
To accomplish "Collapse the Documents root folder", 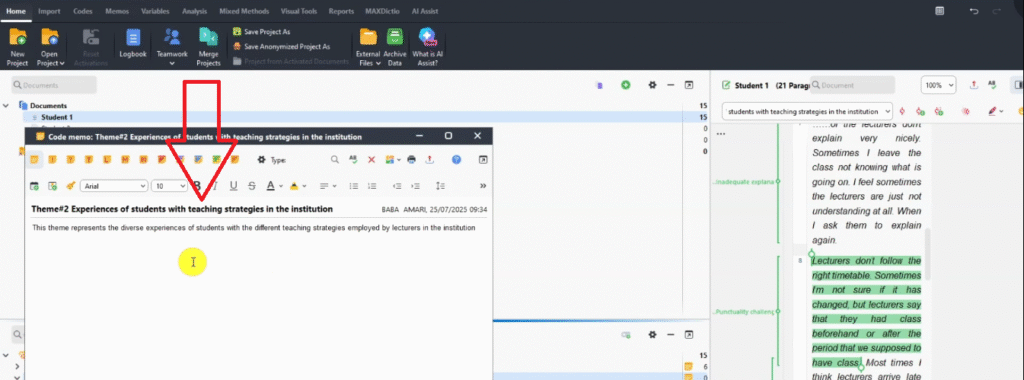I will click(x=6, y=105).
